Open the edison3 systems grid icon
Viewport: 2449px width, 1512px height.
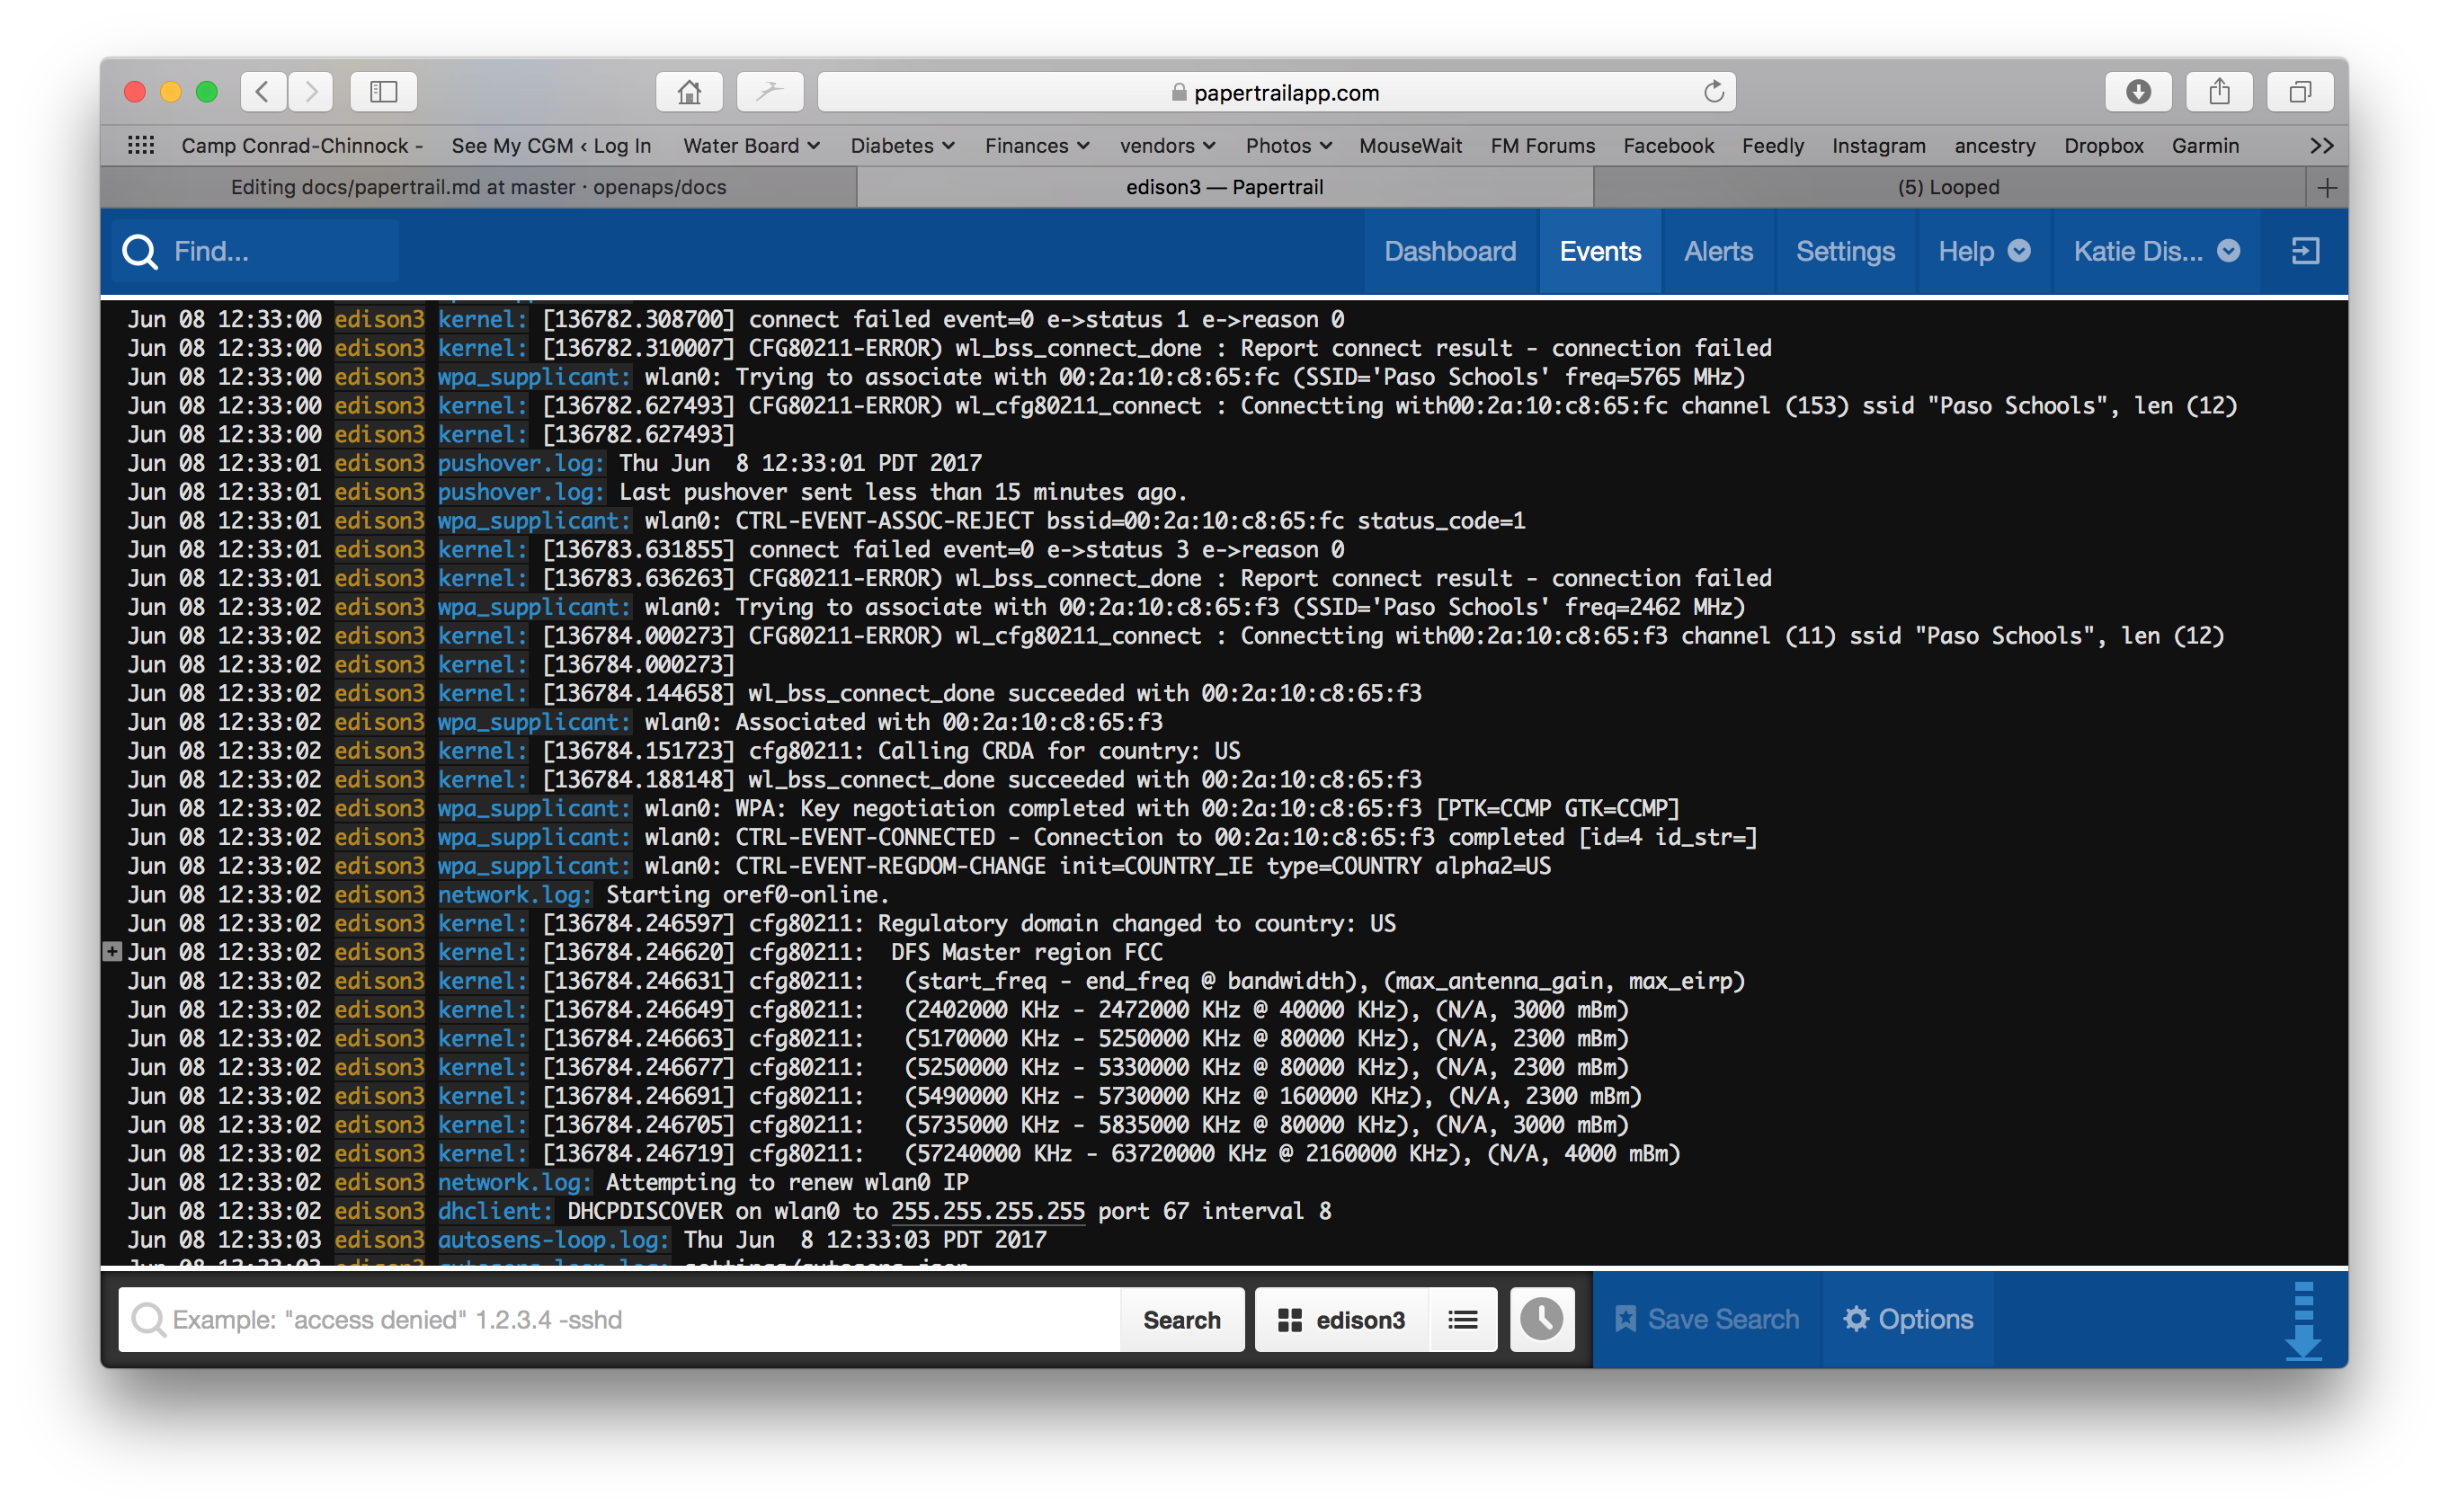1290,1320
